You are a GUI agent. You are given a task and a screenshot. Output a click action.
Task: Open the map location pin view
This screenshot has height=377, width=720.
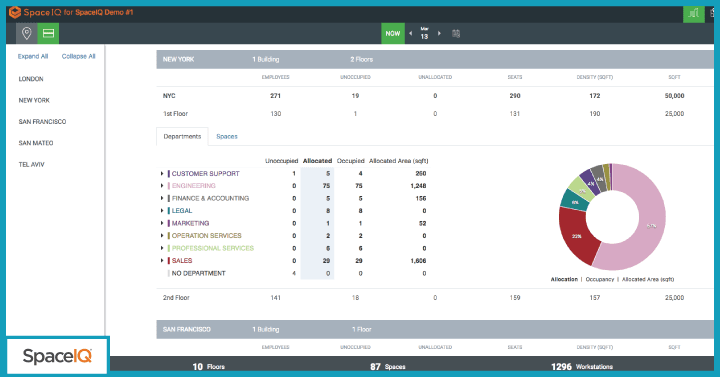[x=27, y=34]
